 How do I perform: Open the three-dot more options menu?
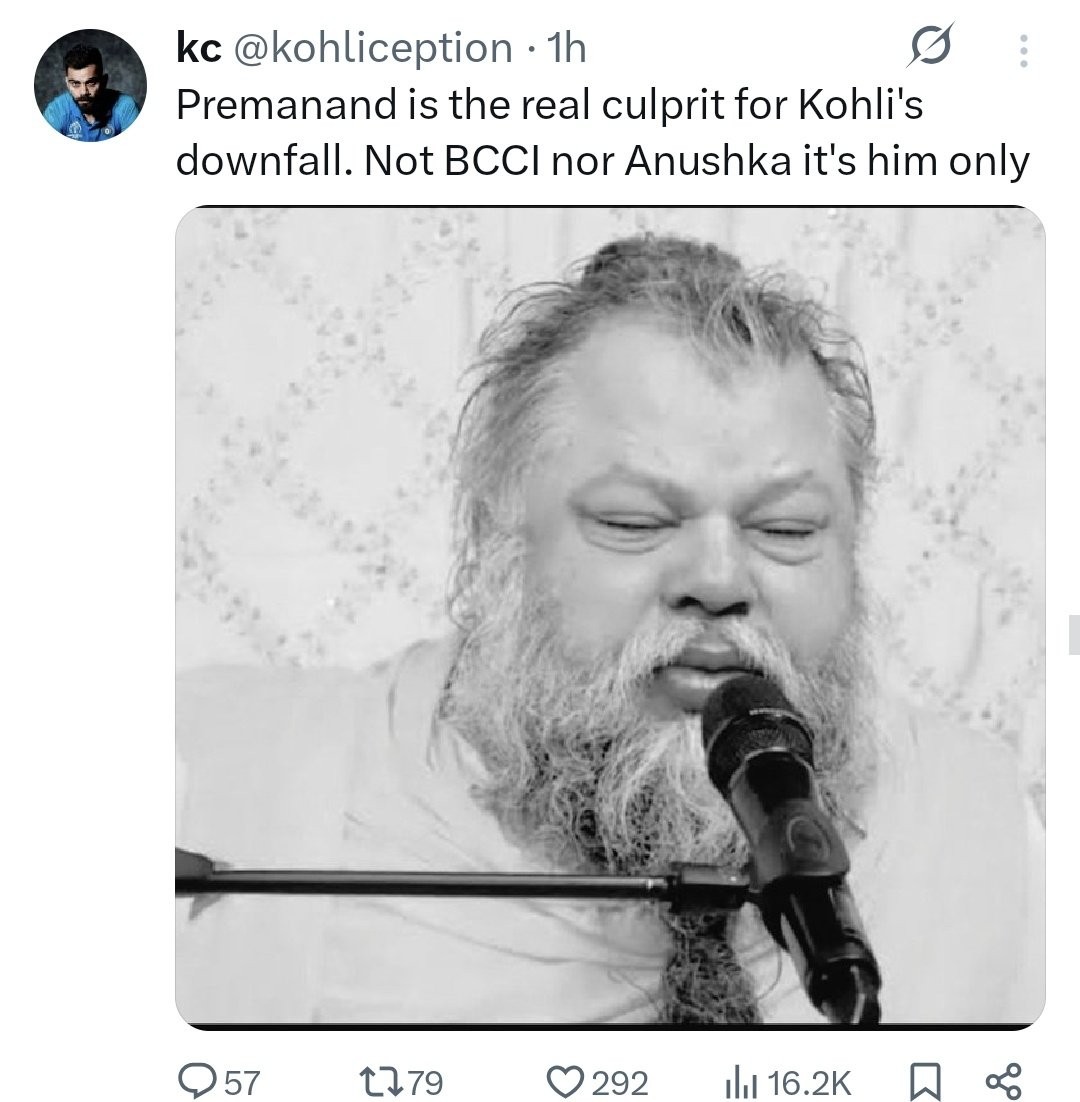point(1022,50)
